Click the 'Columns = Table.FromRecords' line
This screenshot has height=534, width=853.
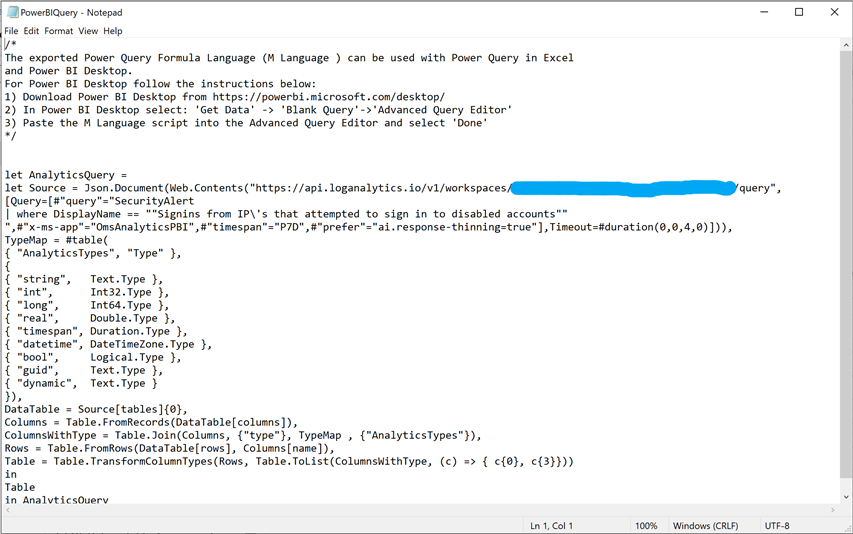pyautogui.click(x=151, y=423)
